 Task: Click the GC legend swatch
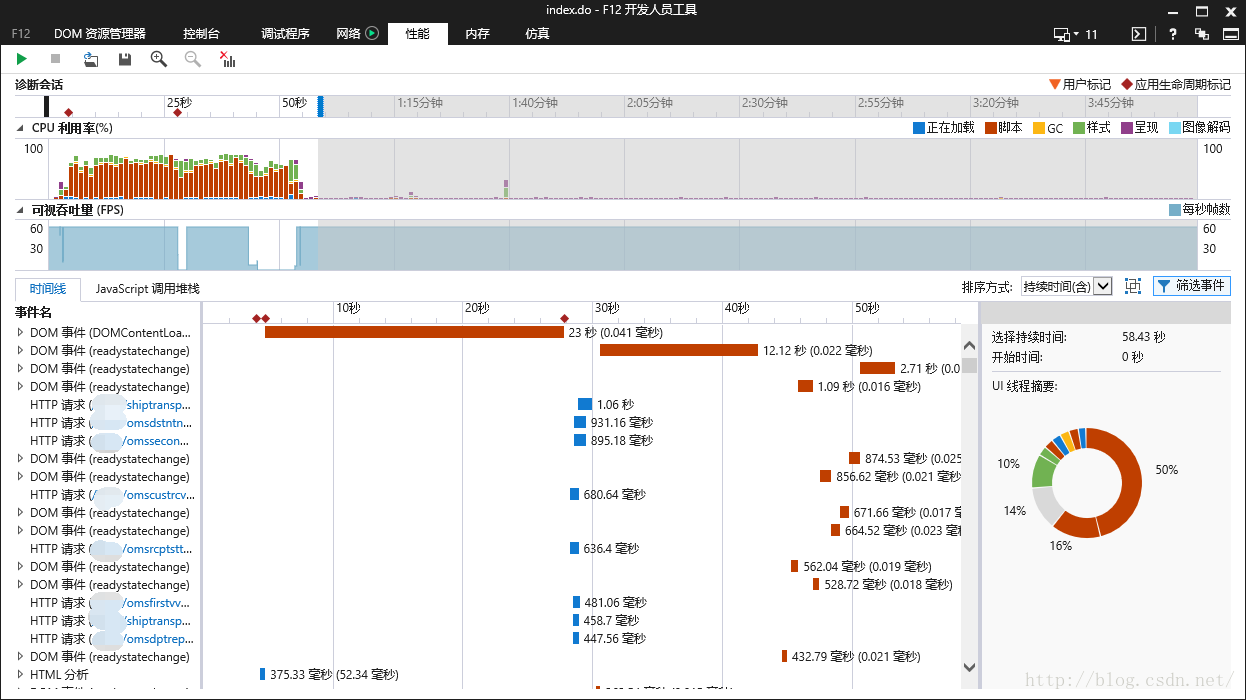point(1039,128)
